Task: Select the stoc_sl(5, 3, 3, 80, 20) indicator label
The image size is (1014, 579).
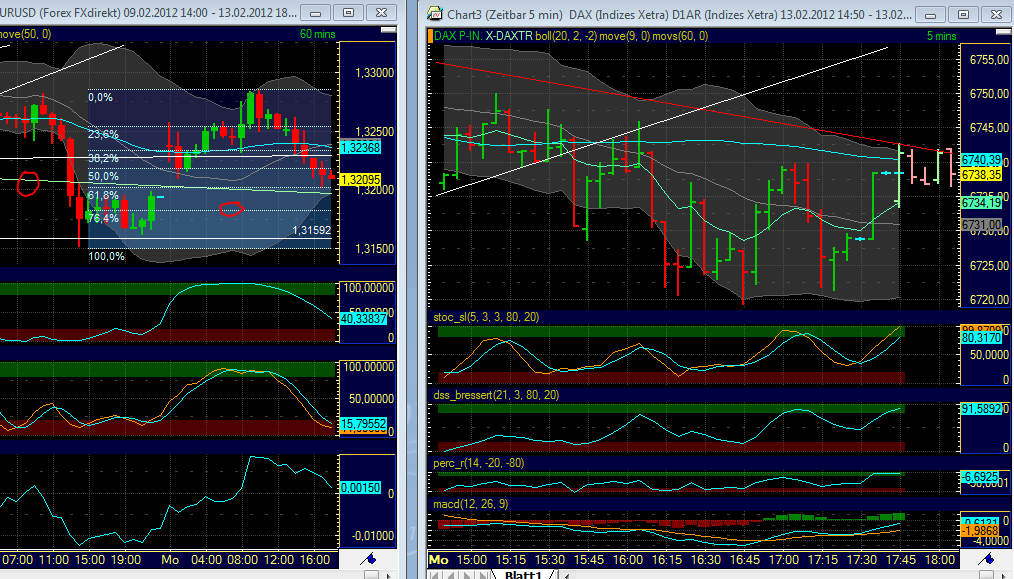Action: point(485,317)
